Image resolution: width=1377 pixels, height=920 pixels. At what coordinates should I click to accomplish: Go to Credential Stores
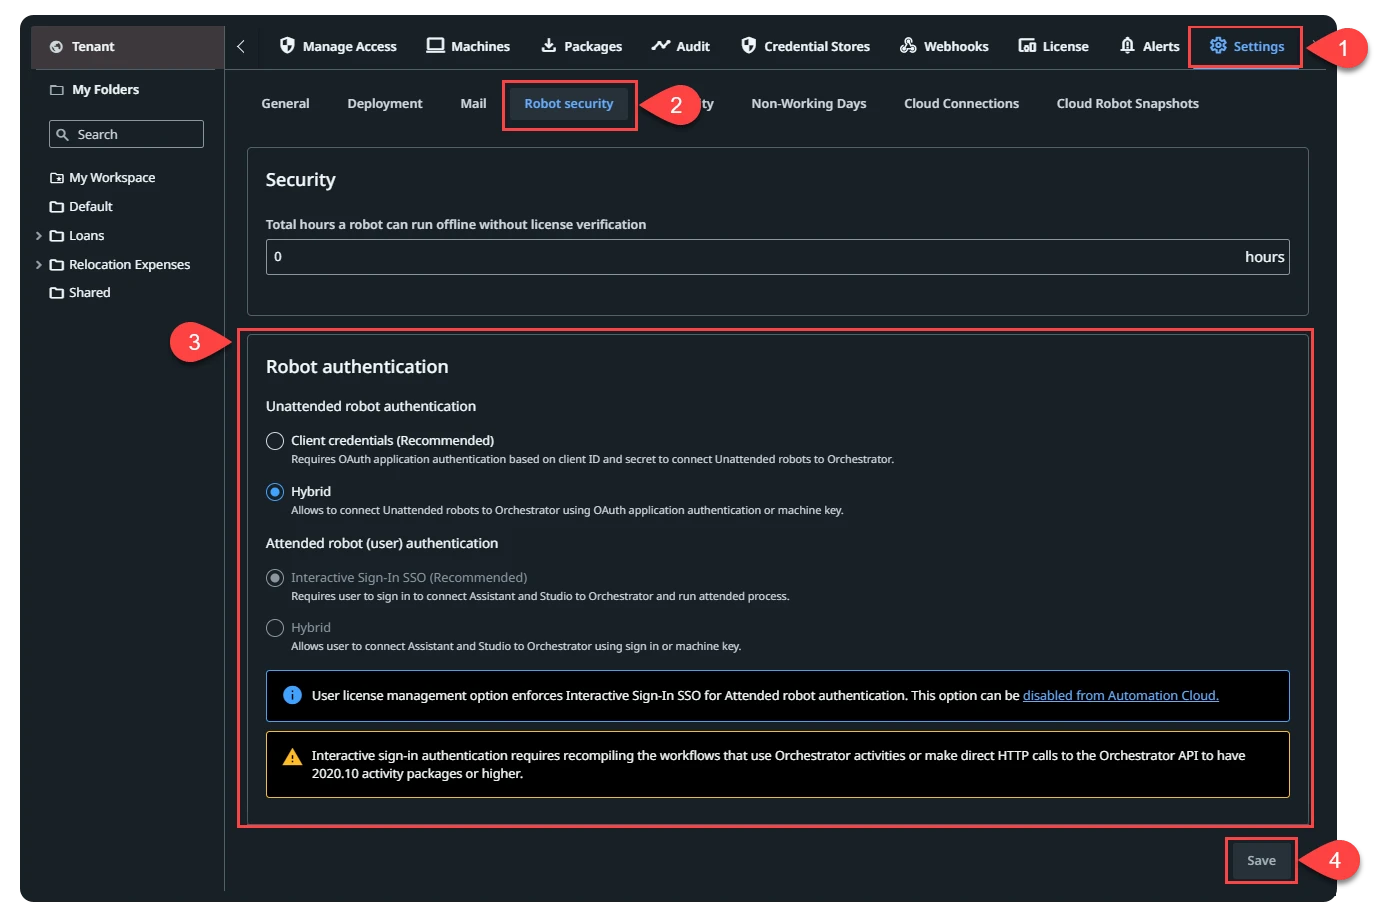tap(805, 46)
